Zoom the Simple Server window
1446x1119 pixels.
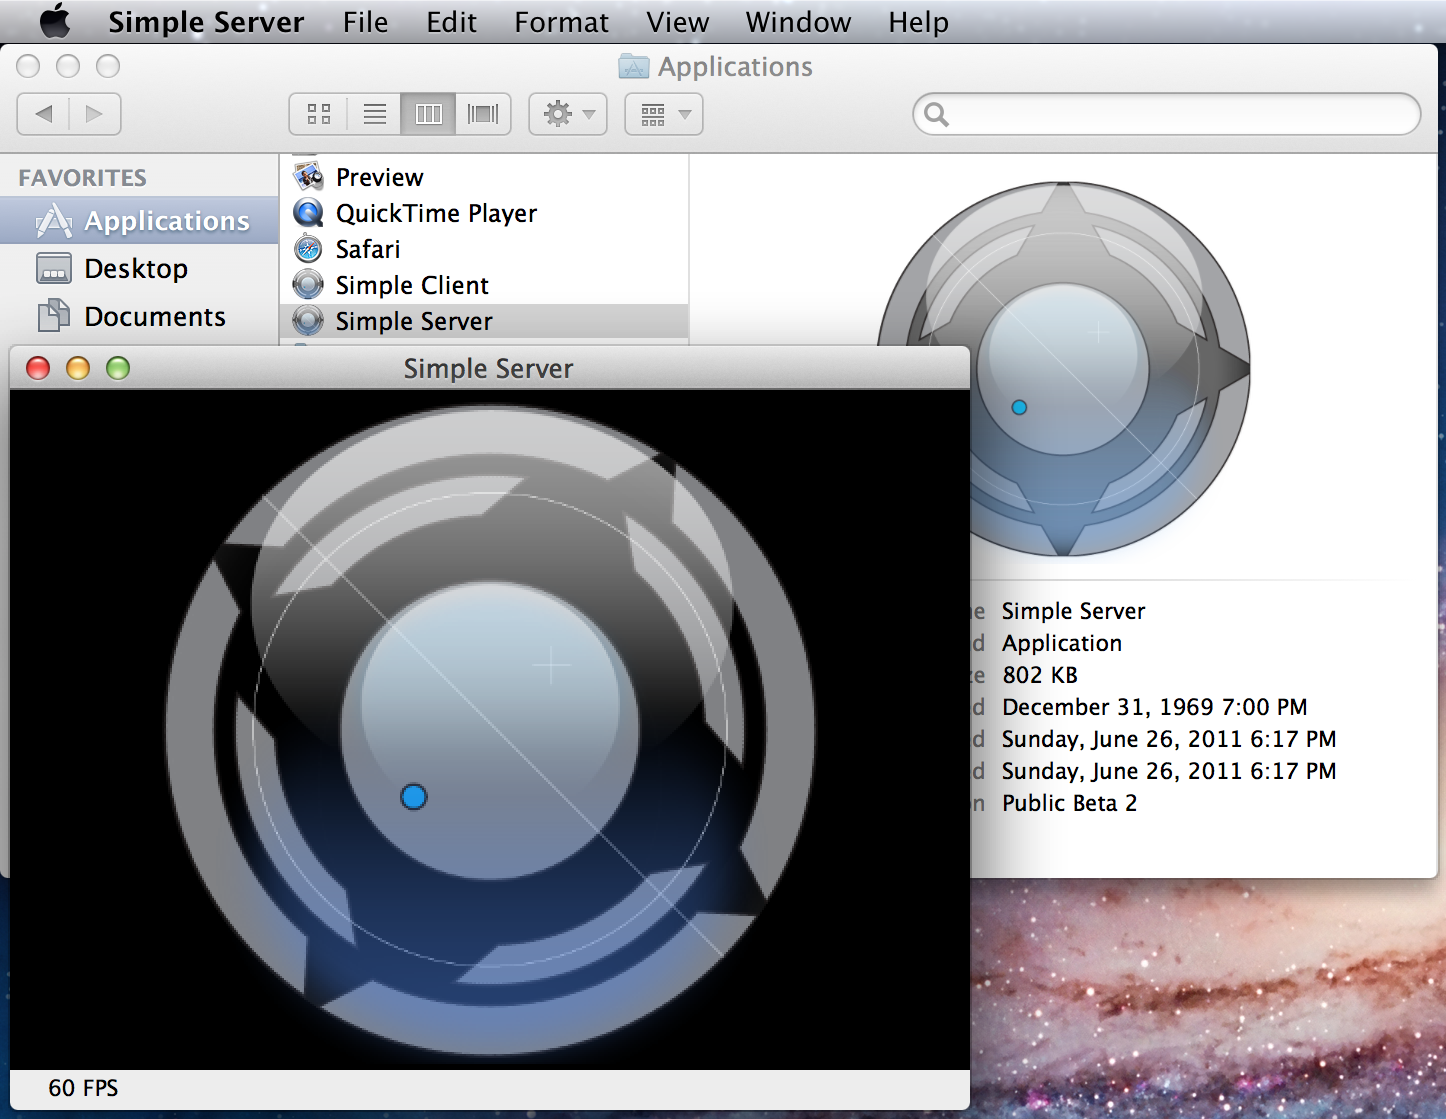click(118, 368)
